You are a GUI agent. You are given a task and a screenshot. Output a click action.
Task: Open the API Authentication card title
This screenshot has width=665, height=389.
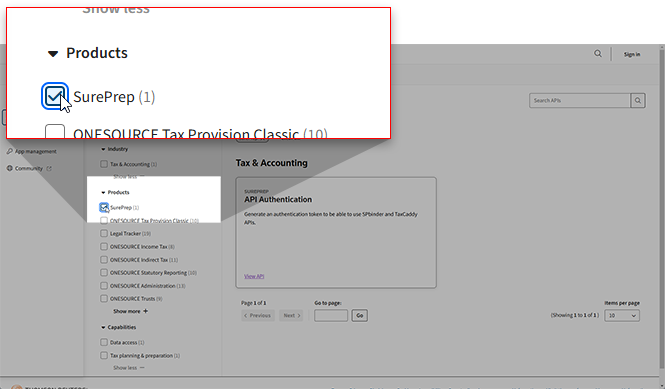(278, 199)
